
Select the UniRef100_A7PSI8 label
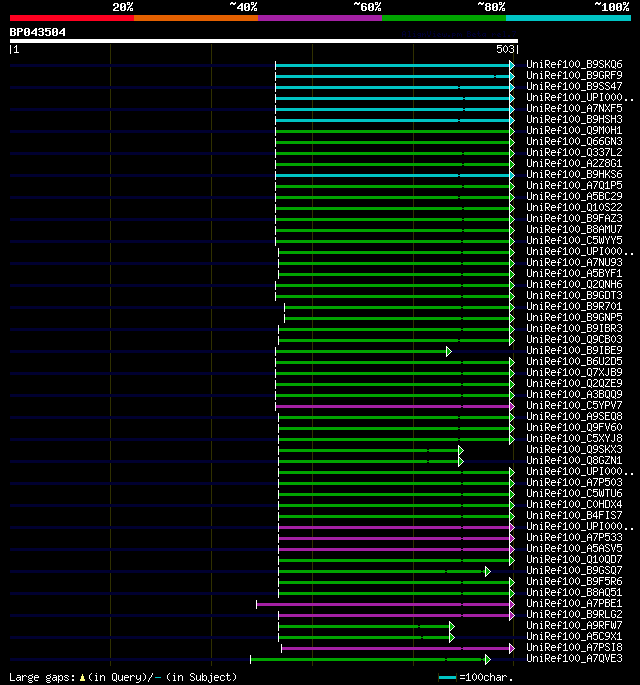click(x=574, y=647)
